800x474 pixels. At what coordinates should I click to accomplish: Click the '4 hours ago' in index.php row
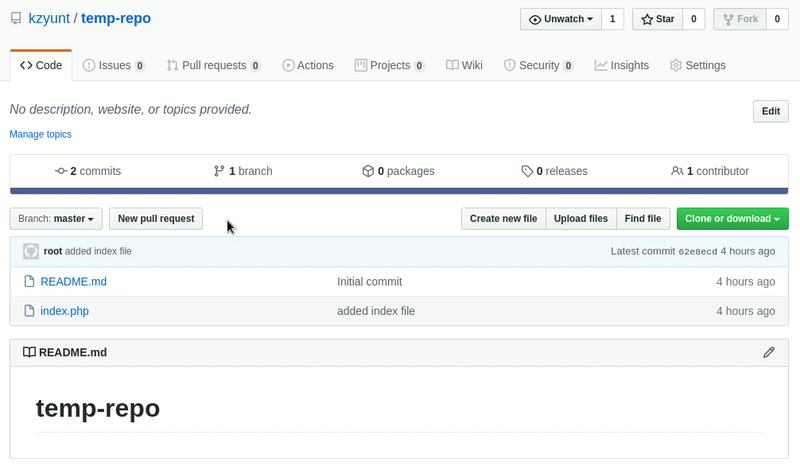pyautogui.click(x=745, y=311)
